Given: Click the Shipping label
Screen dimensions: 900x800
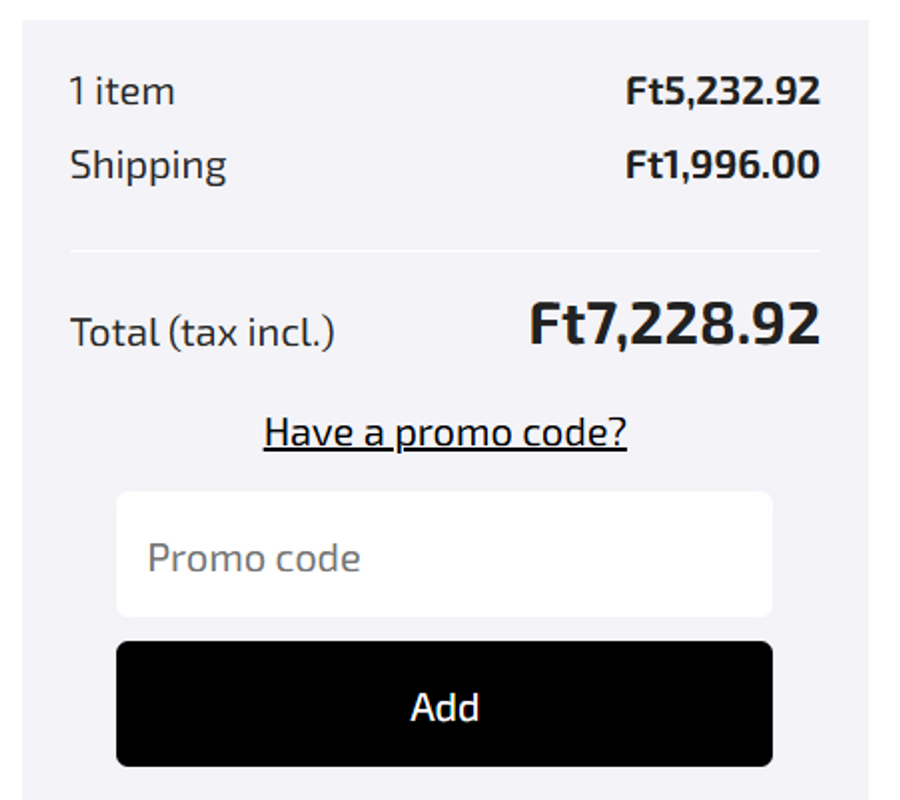Looking at the screenshot, I should tap(148, 166).
